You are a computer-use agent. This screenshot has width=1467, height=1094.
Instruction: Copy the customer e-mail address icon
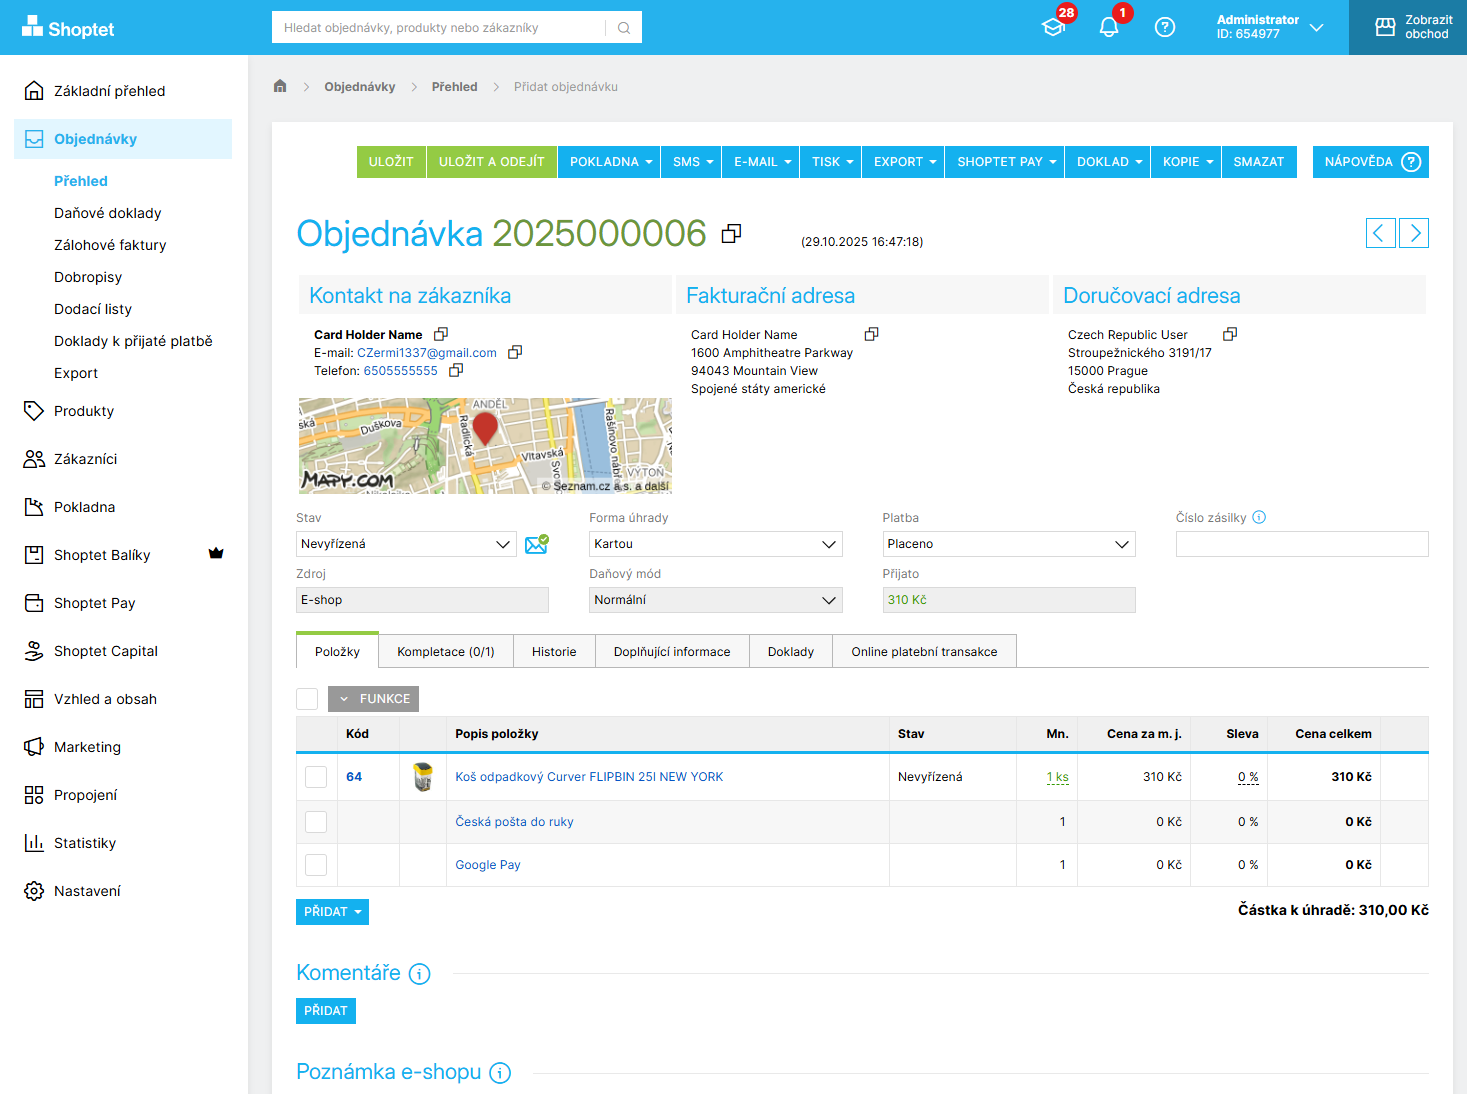pos(515,352)
